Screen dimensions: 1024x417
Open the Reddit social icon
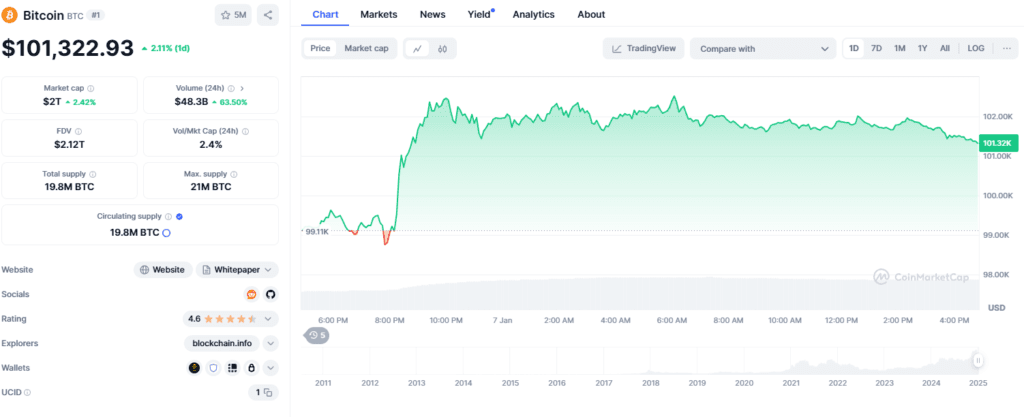(251, 294)
